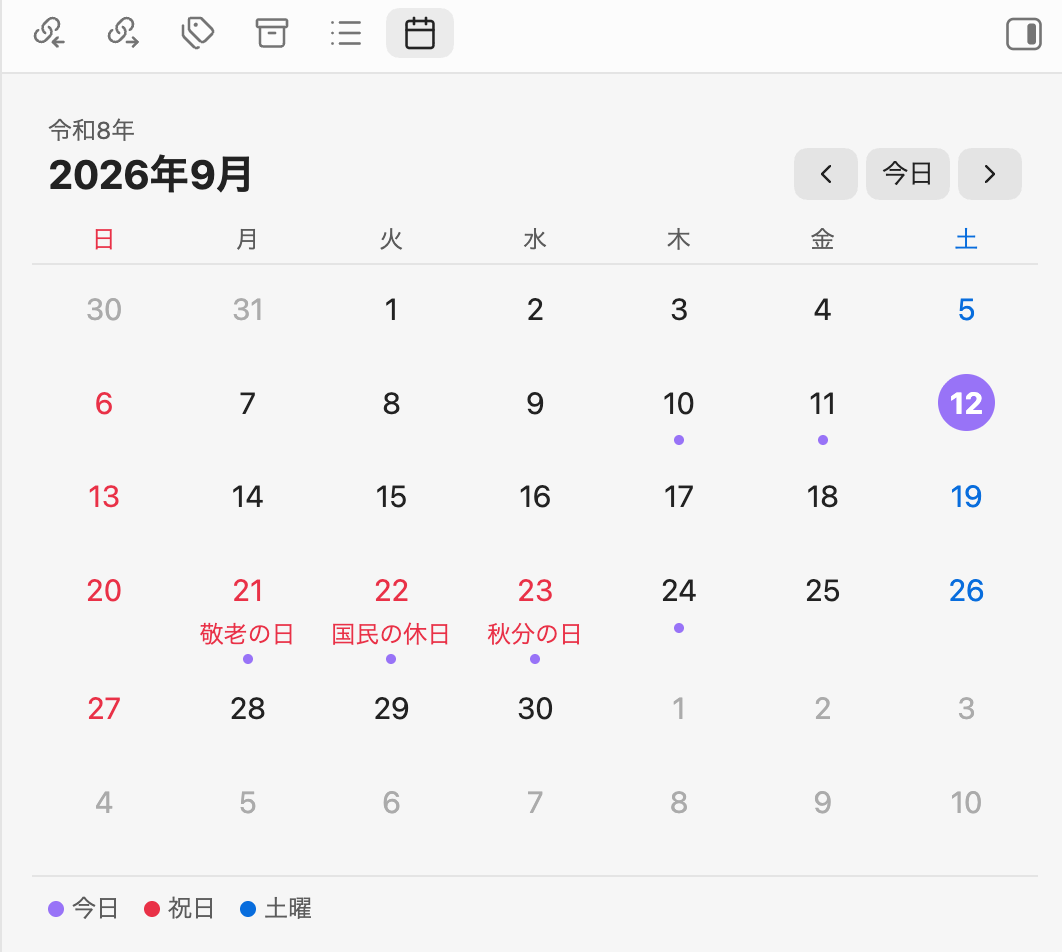Click the 水 Wednesday column header
Screen dimensions: 1062x952
point(535,239)
